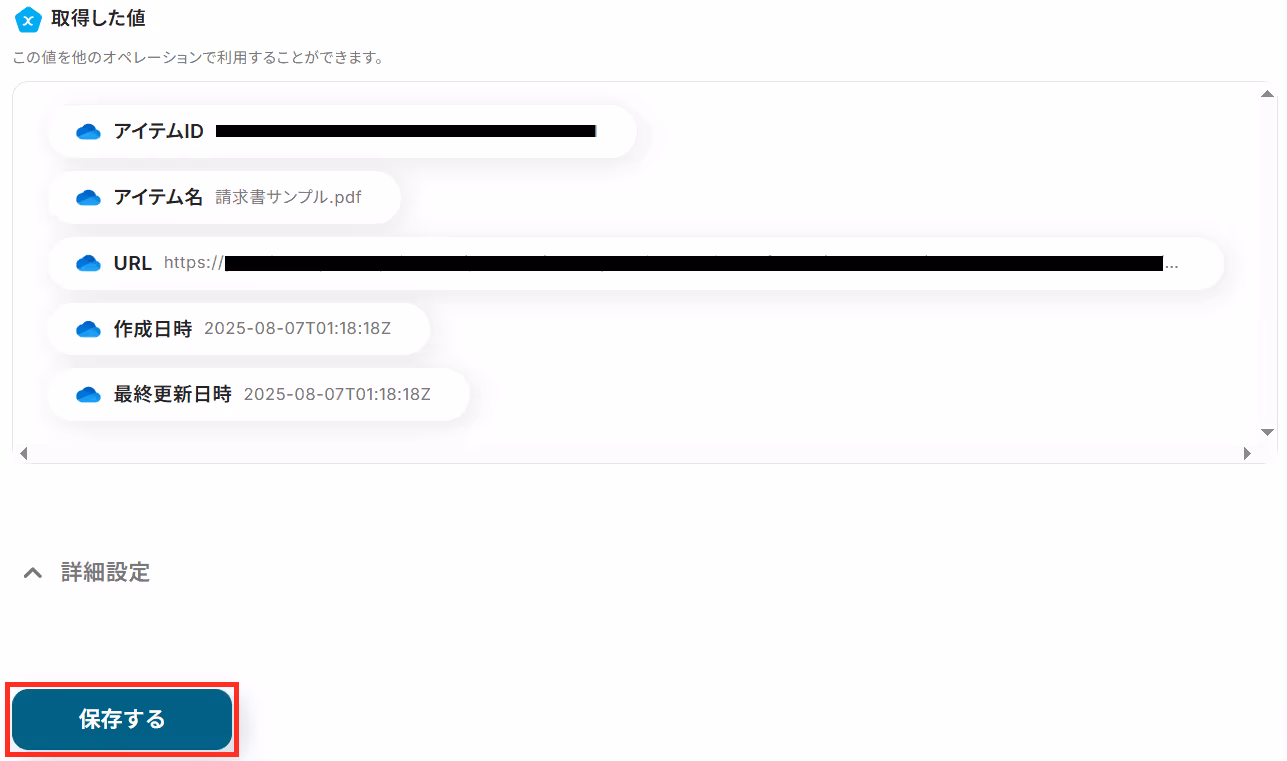Viewport: 1287px width, 761px height.
Task: Select the 請求書サンプル.pdf item name value
Action: (289, 198)
